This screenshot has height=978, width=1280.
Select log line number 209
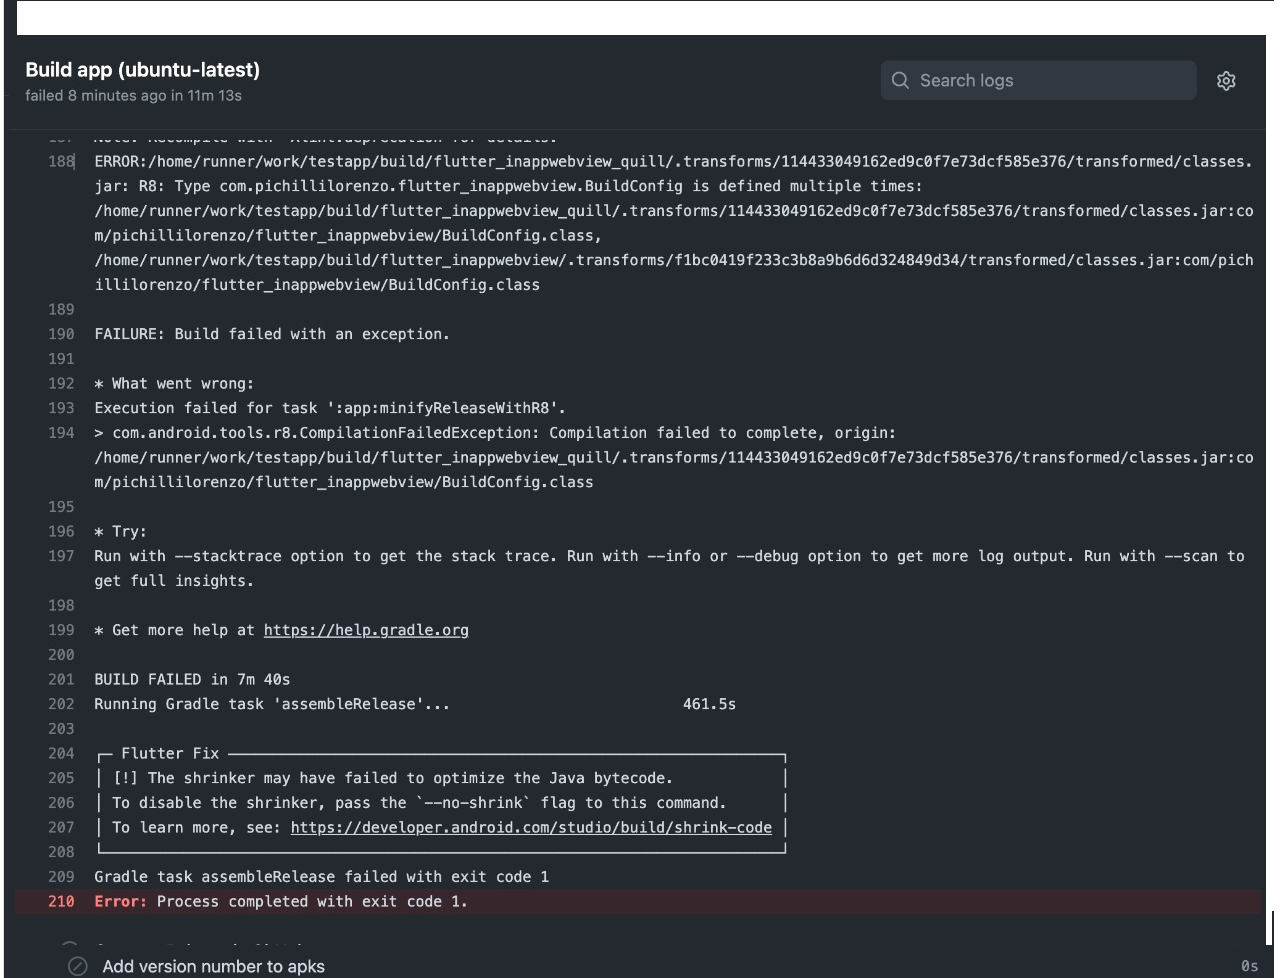coord(61,876)
